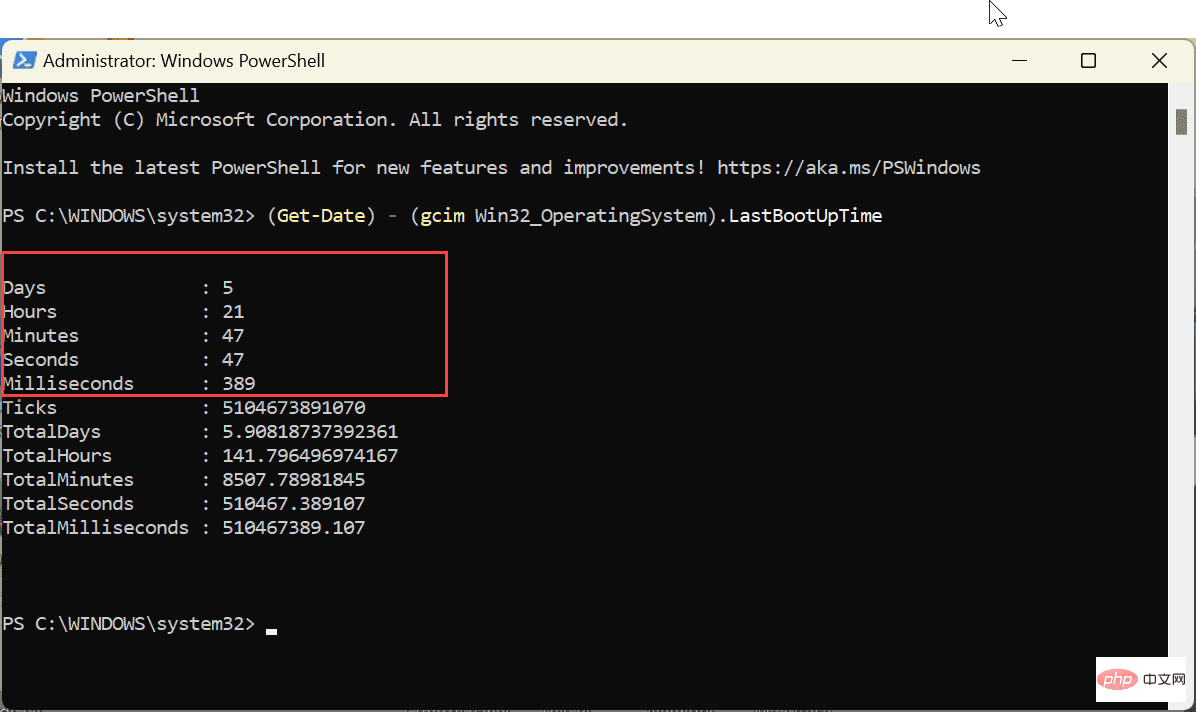The width and height of the screenshot is (1196, 712).
Task: Click the "Seconds" label in the output
Action: [x=41, y=359]
